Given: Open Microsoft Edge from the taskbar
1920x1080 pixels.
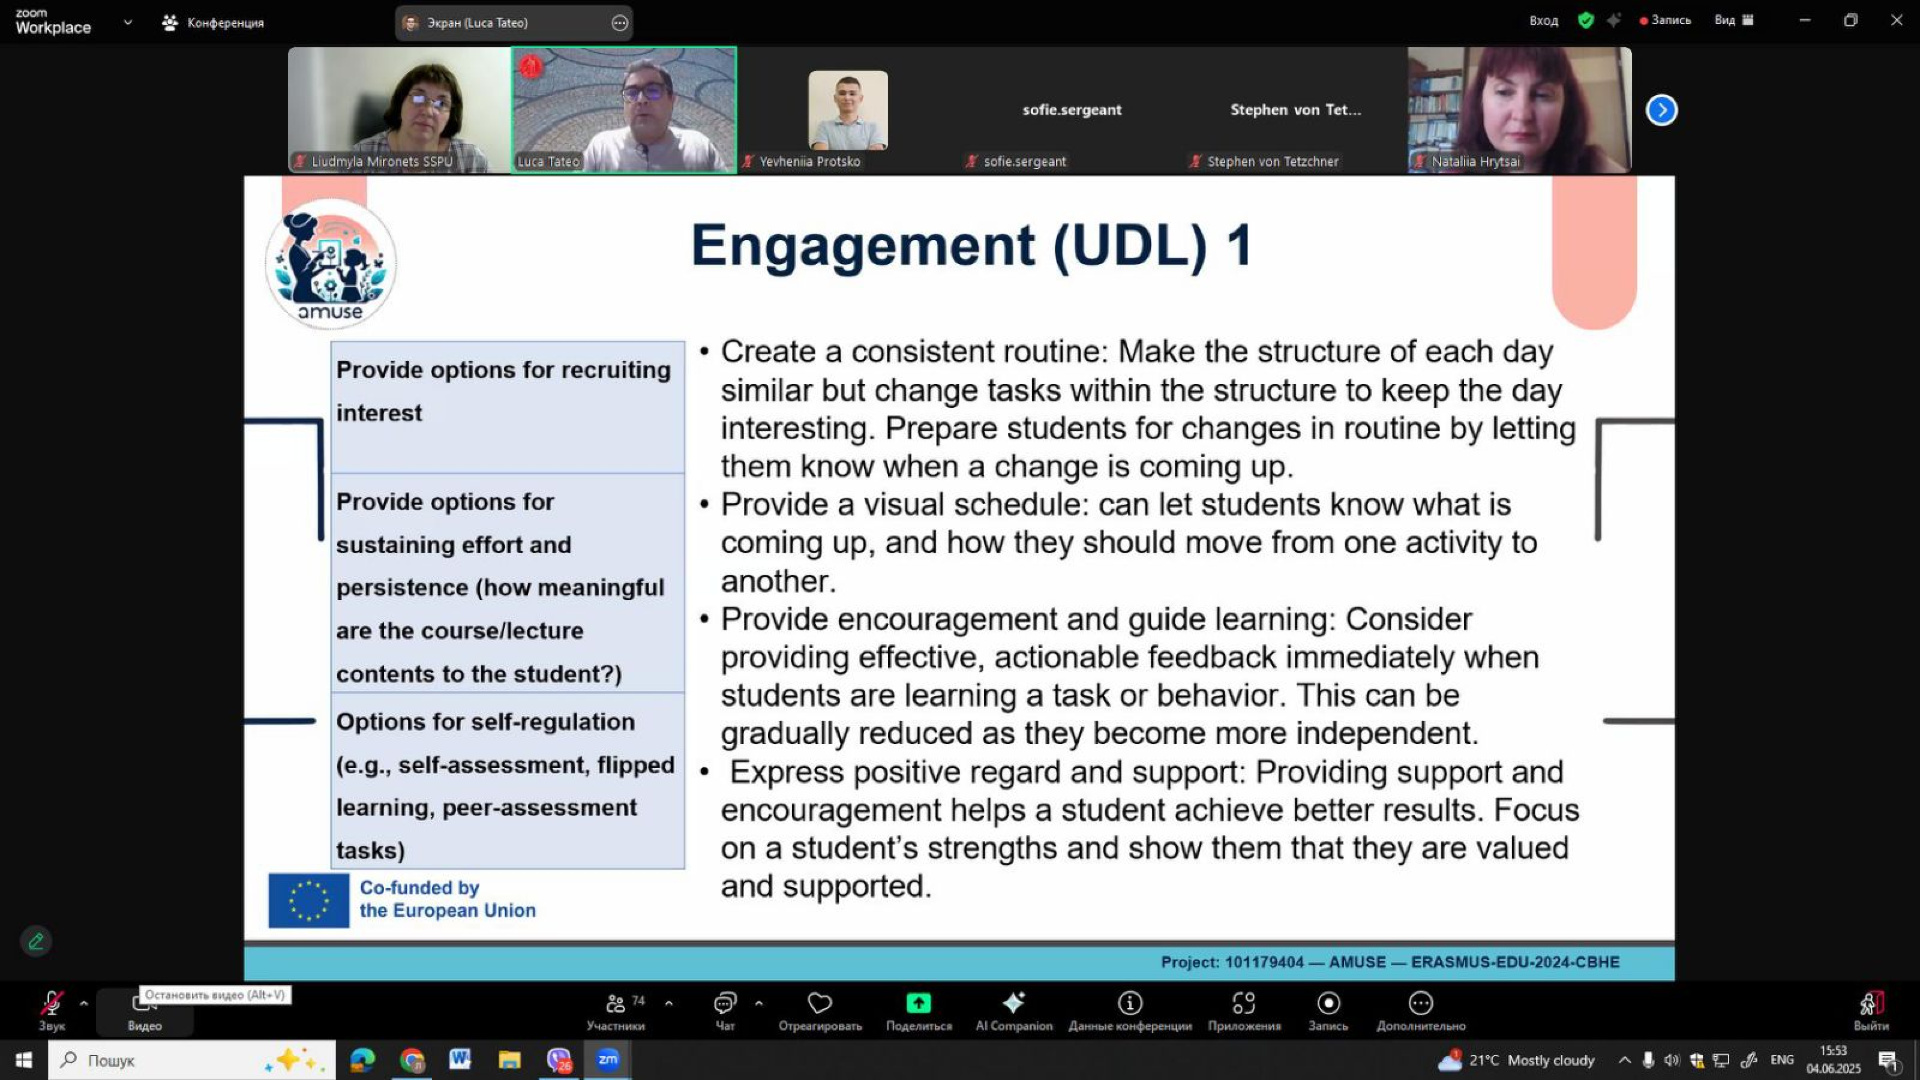Looking at the screenshot, I should point(362,1060).
